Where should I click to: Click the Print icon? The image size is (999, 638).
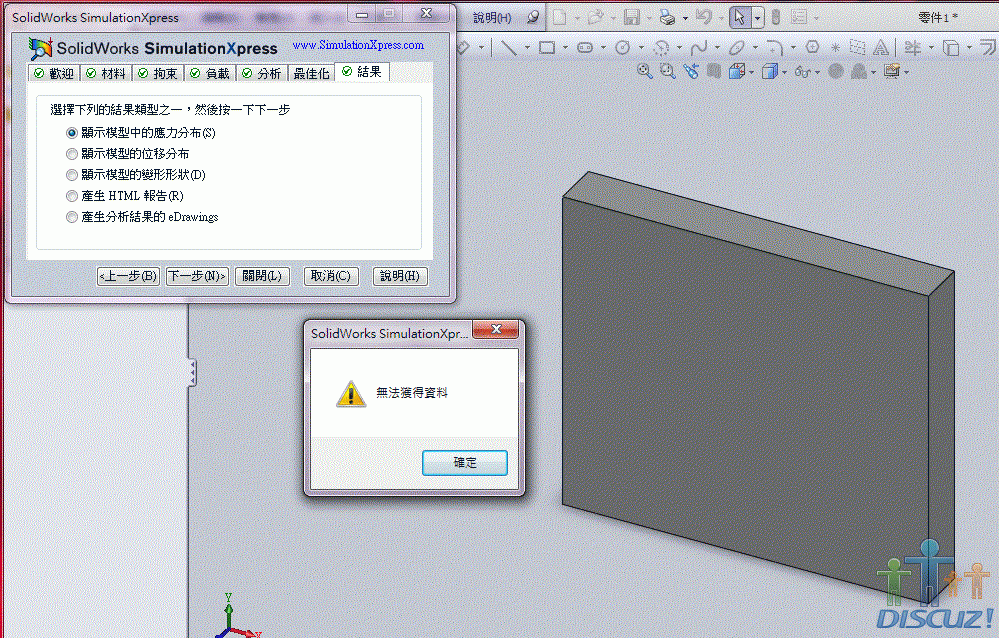[667, 17]
